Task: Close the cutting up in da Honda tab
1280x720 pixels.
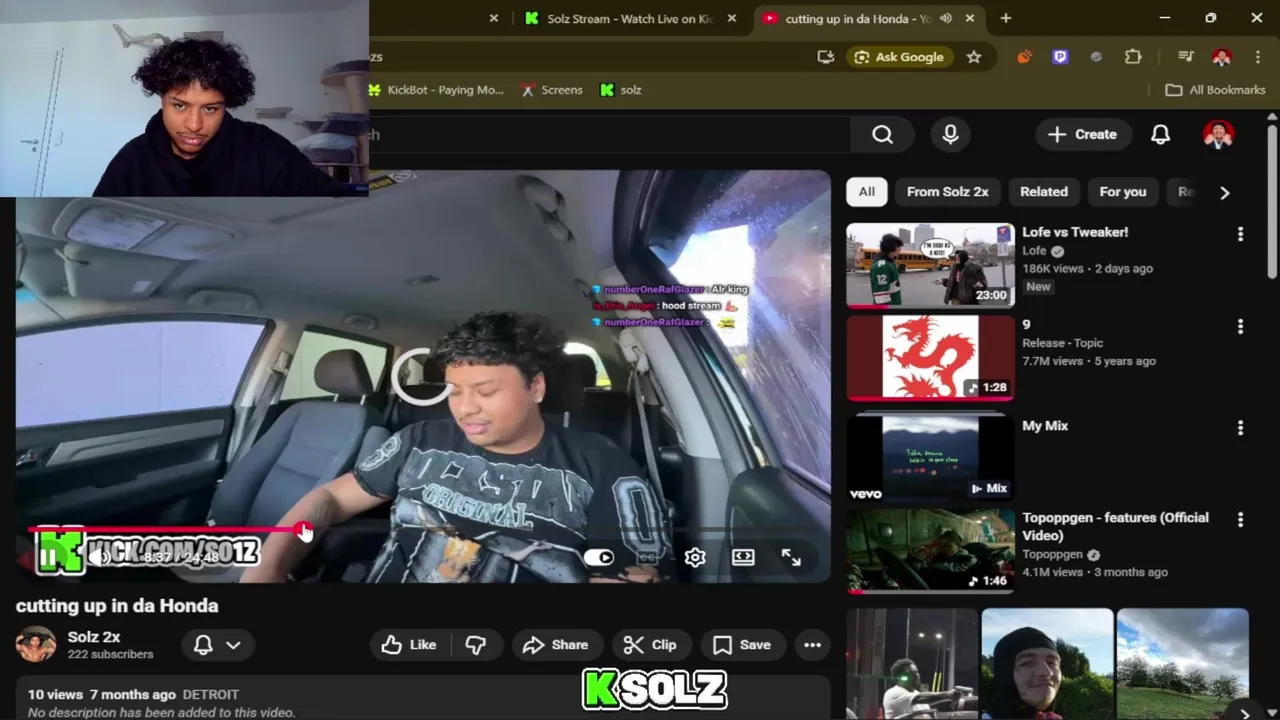Action: point(970,18)
